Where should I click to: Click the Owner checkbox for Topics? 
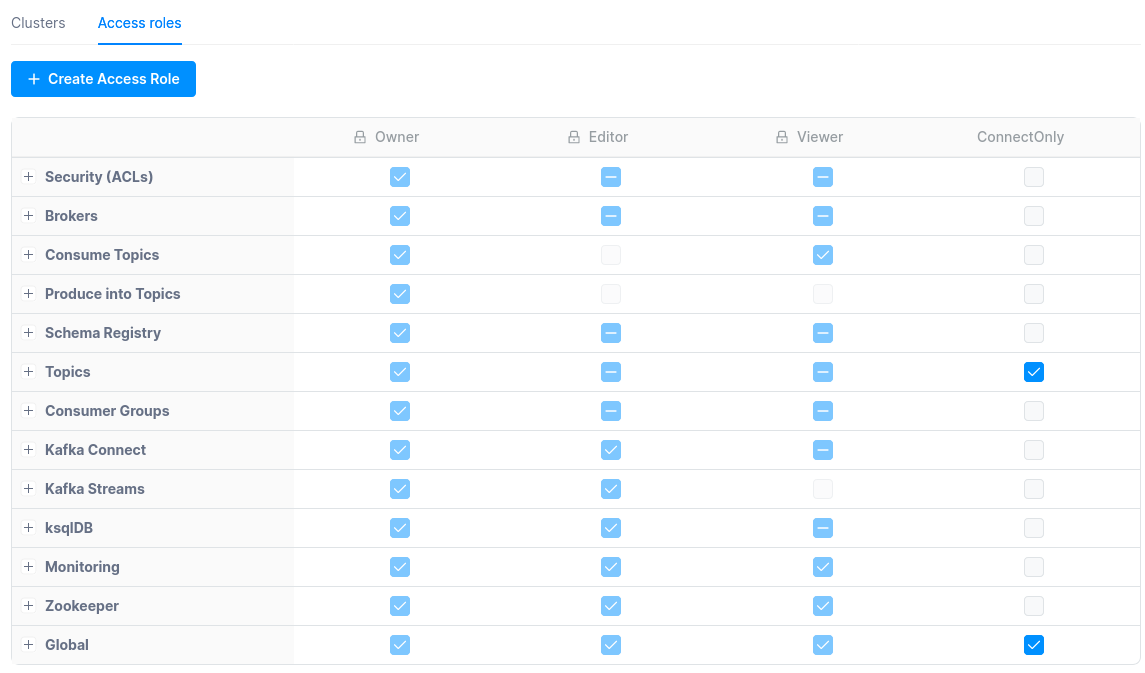coord(400,372)
